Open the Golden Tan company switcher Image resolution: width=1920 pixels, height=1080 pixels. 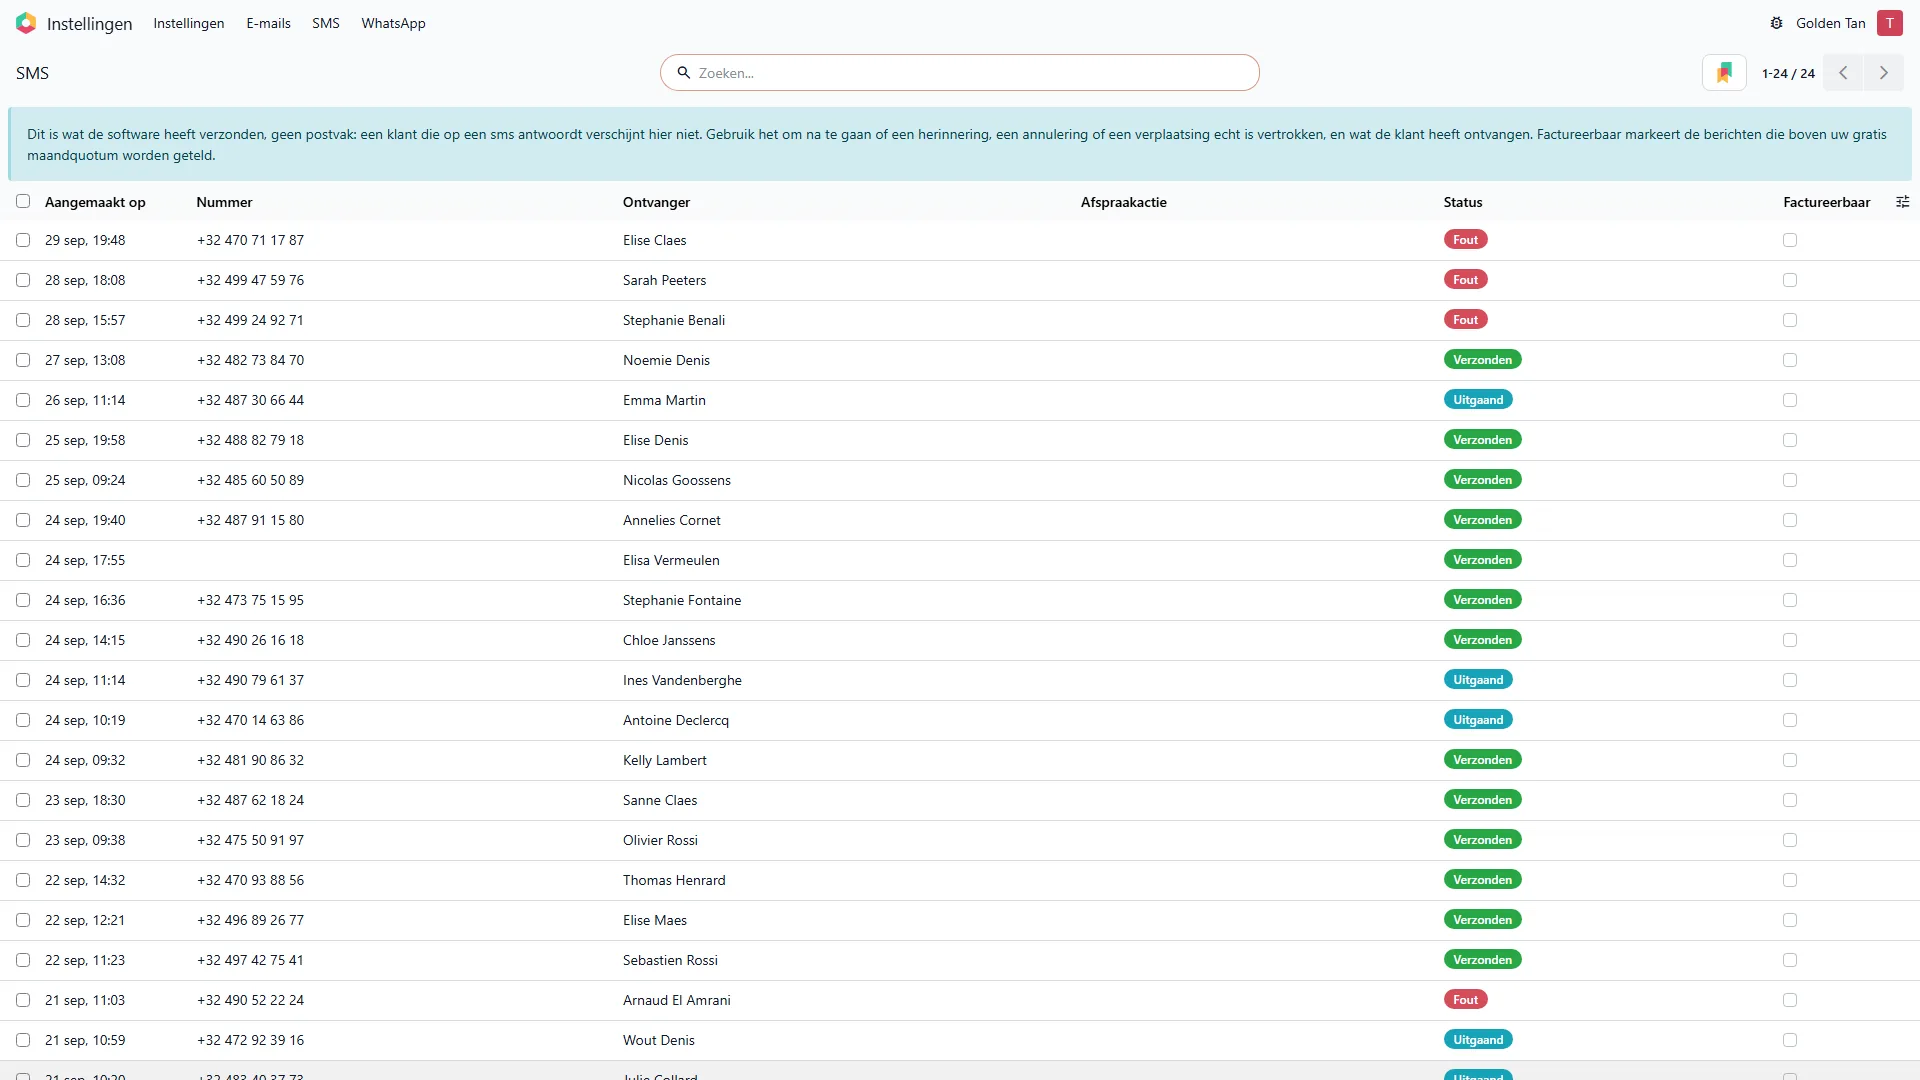(x=1830, y=23)
